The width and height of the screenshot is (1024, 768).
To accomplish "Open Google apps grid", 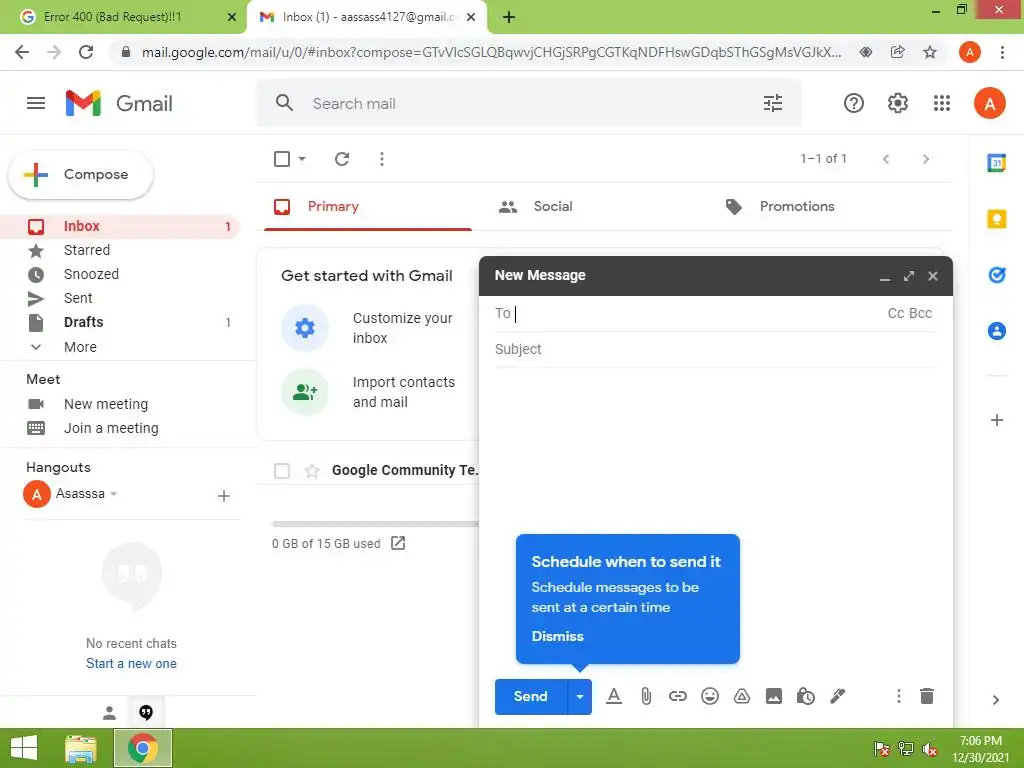I will (942, 103).
